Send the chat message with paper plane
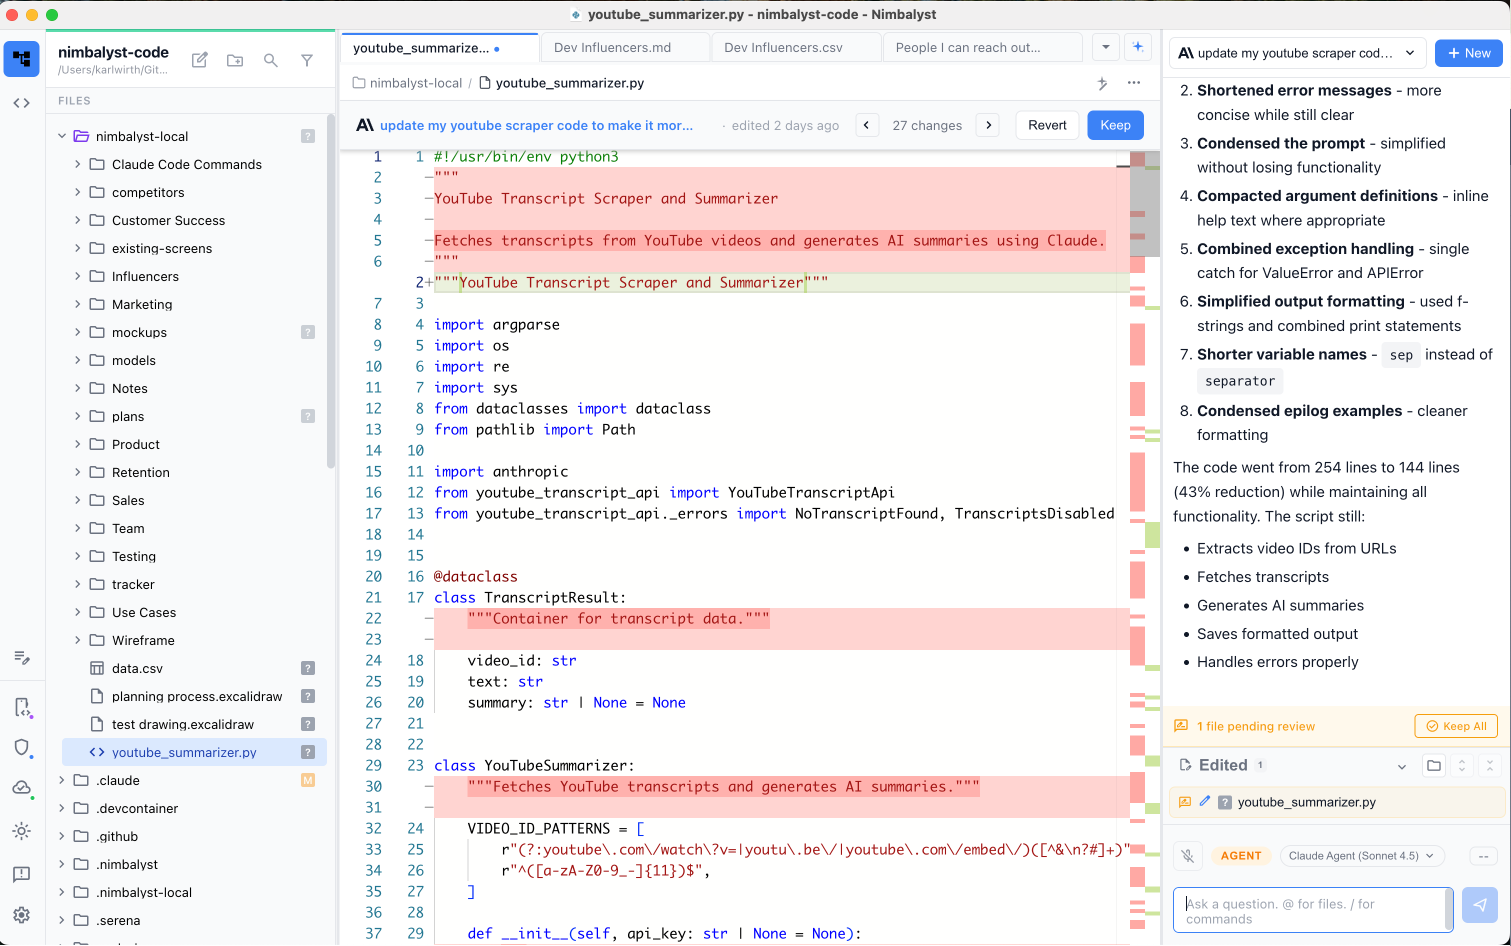Viewport: 1511px width, 946px height. 1479,905
